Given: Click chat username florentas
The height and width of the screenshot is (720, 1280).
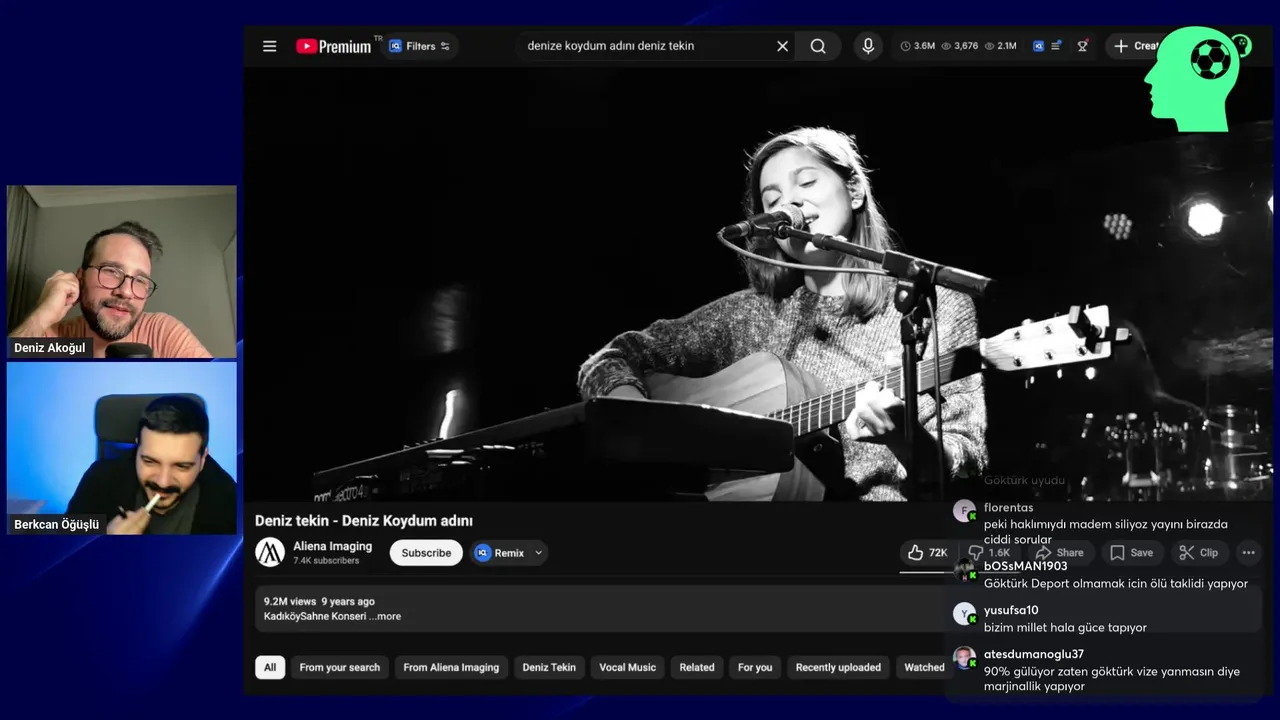Looking at the screenshot, I should coord(1008,508).
